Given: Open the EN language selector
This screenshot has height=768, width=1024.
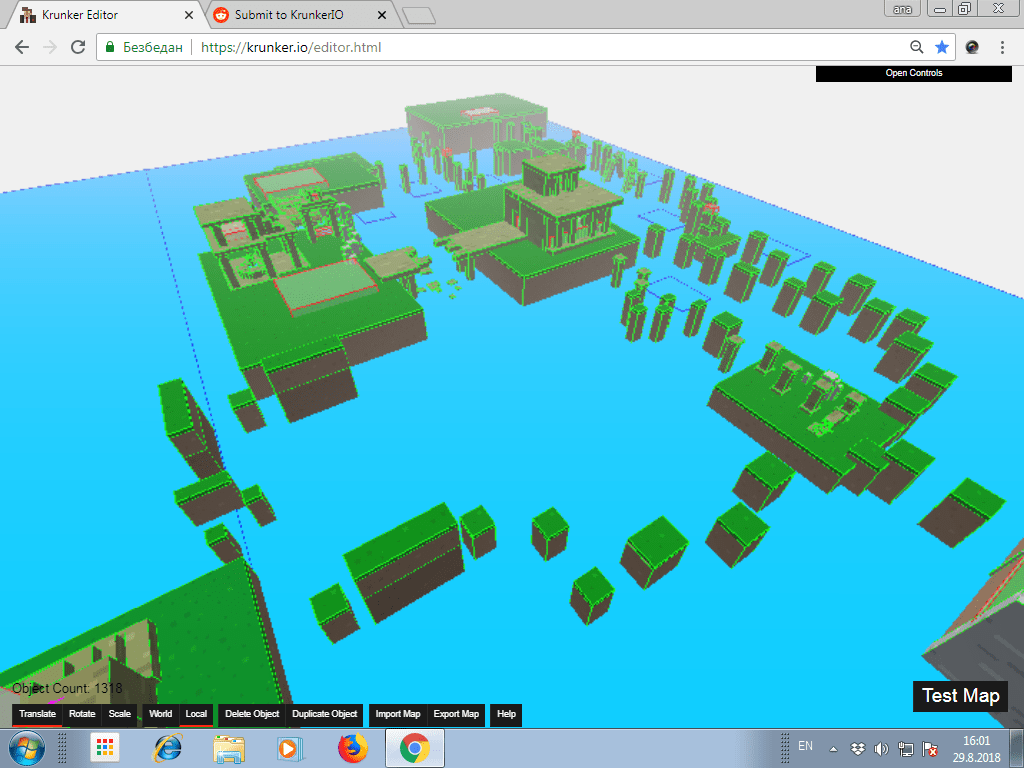Looking at the screenshot, I should click(x=805, y=746).
